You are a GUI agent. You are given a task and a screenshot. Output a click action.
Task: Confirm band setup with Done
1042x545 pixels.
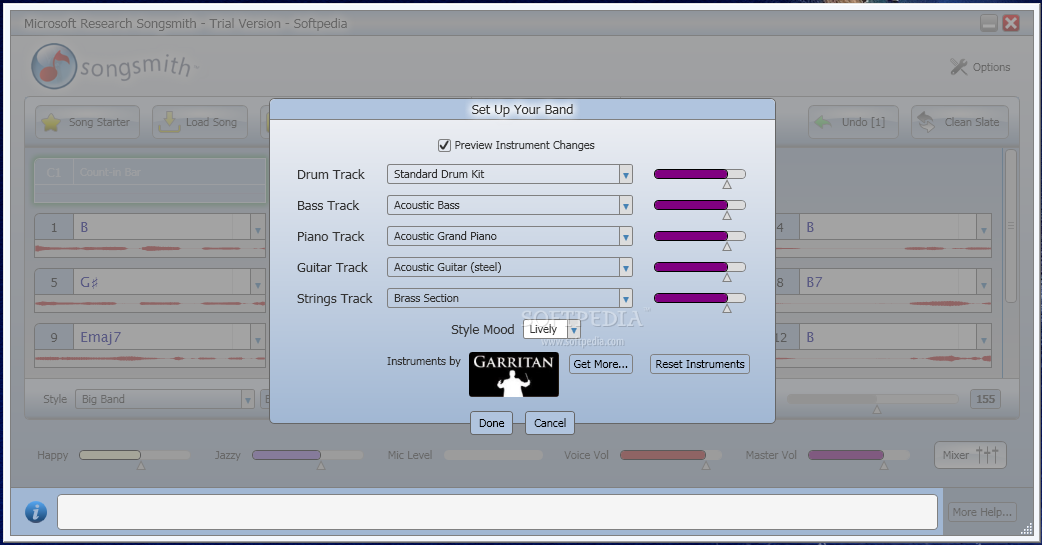(x=492, y=423)
